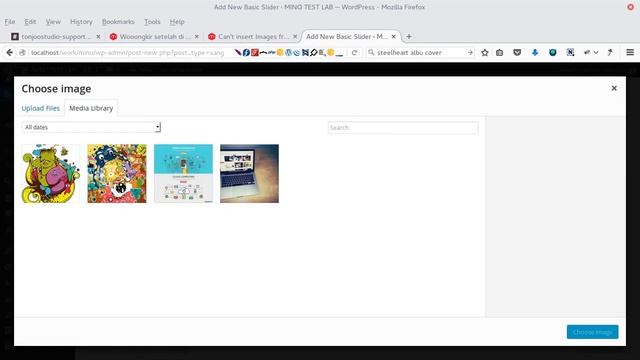The height and width of the screenshot is (360, 640).
Task: Close the tonjoostudio-support tab
Action: (98, 36)
